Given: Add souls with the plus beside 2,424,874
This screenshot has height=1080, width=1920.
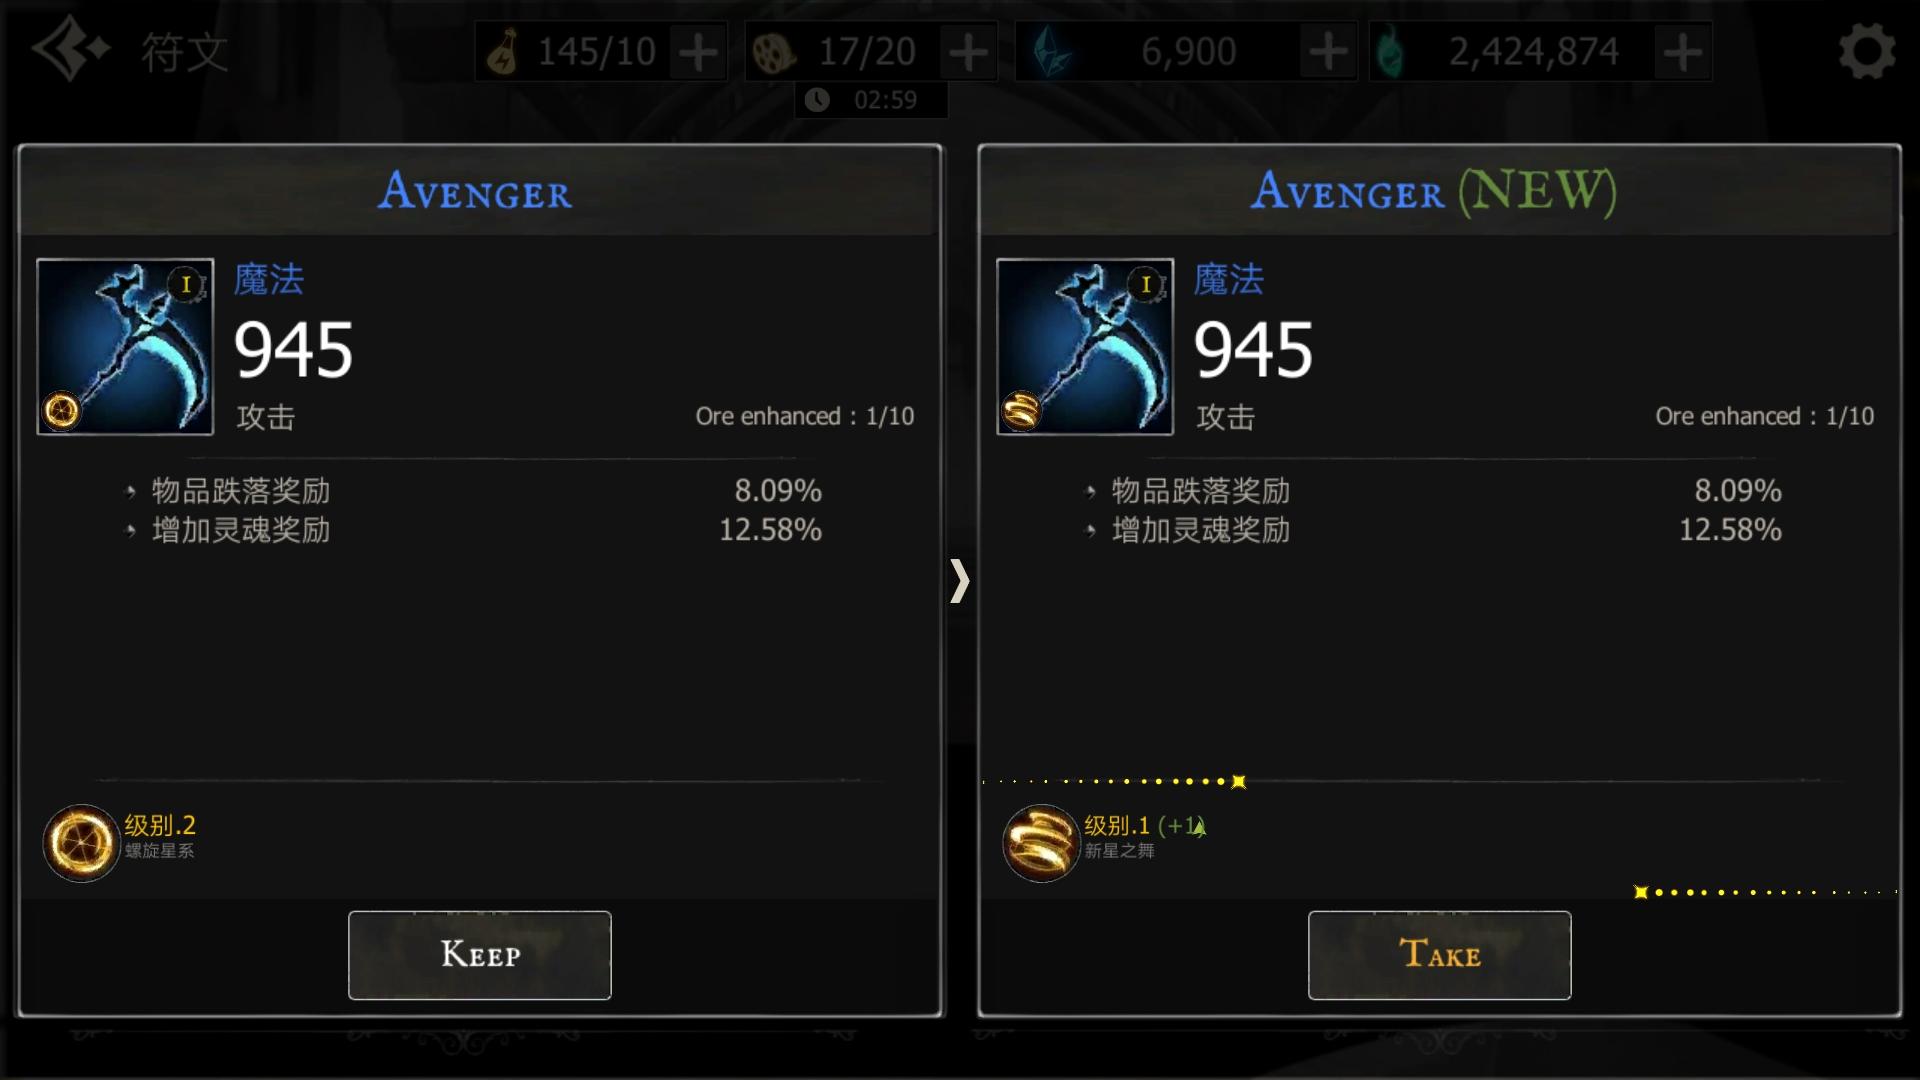Looking at the screenshot, I should (x=1683, y=52).
